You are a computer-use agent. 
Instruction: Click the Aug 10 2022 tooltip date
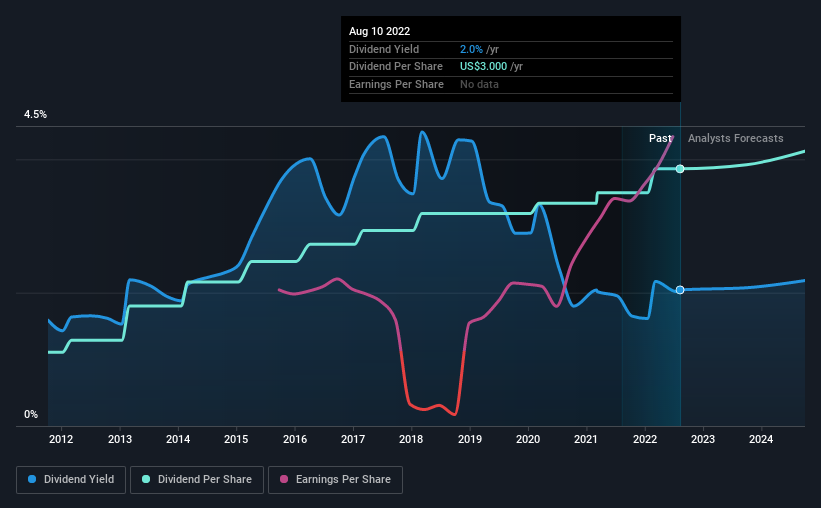(380, 31)
